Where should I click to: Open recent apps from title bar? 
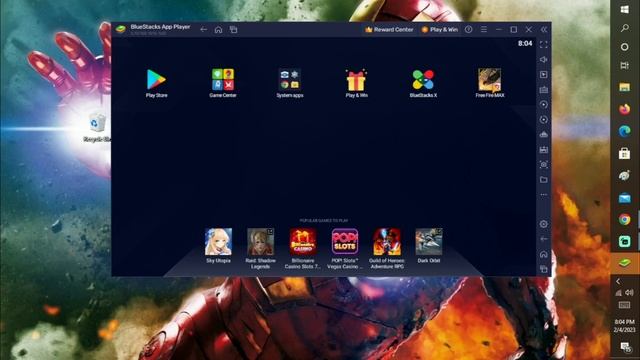click(x=233, y=29)
